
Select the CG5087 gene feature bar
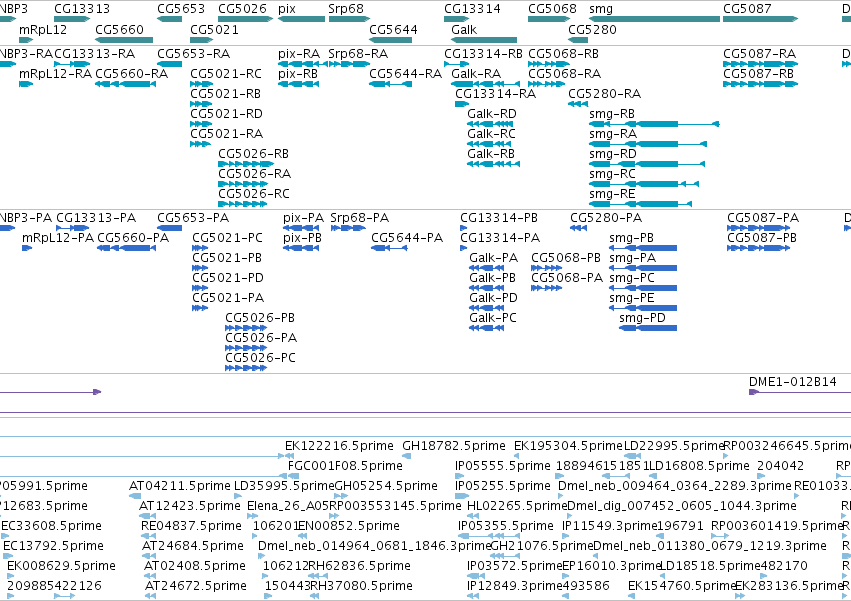coord(760,19)
